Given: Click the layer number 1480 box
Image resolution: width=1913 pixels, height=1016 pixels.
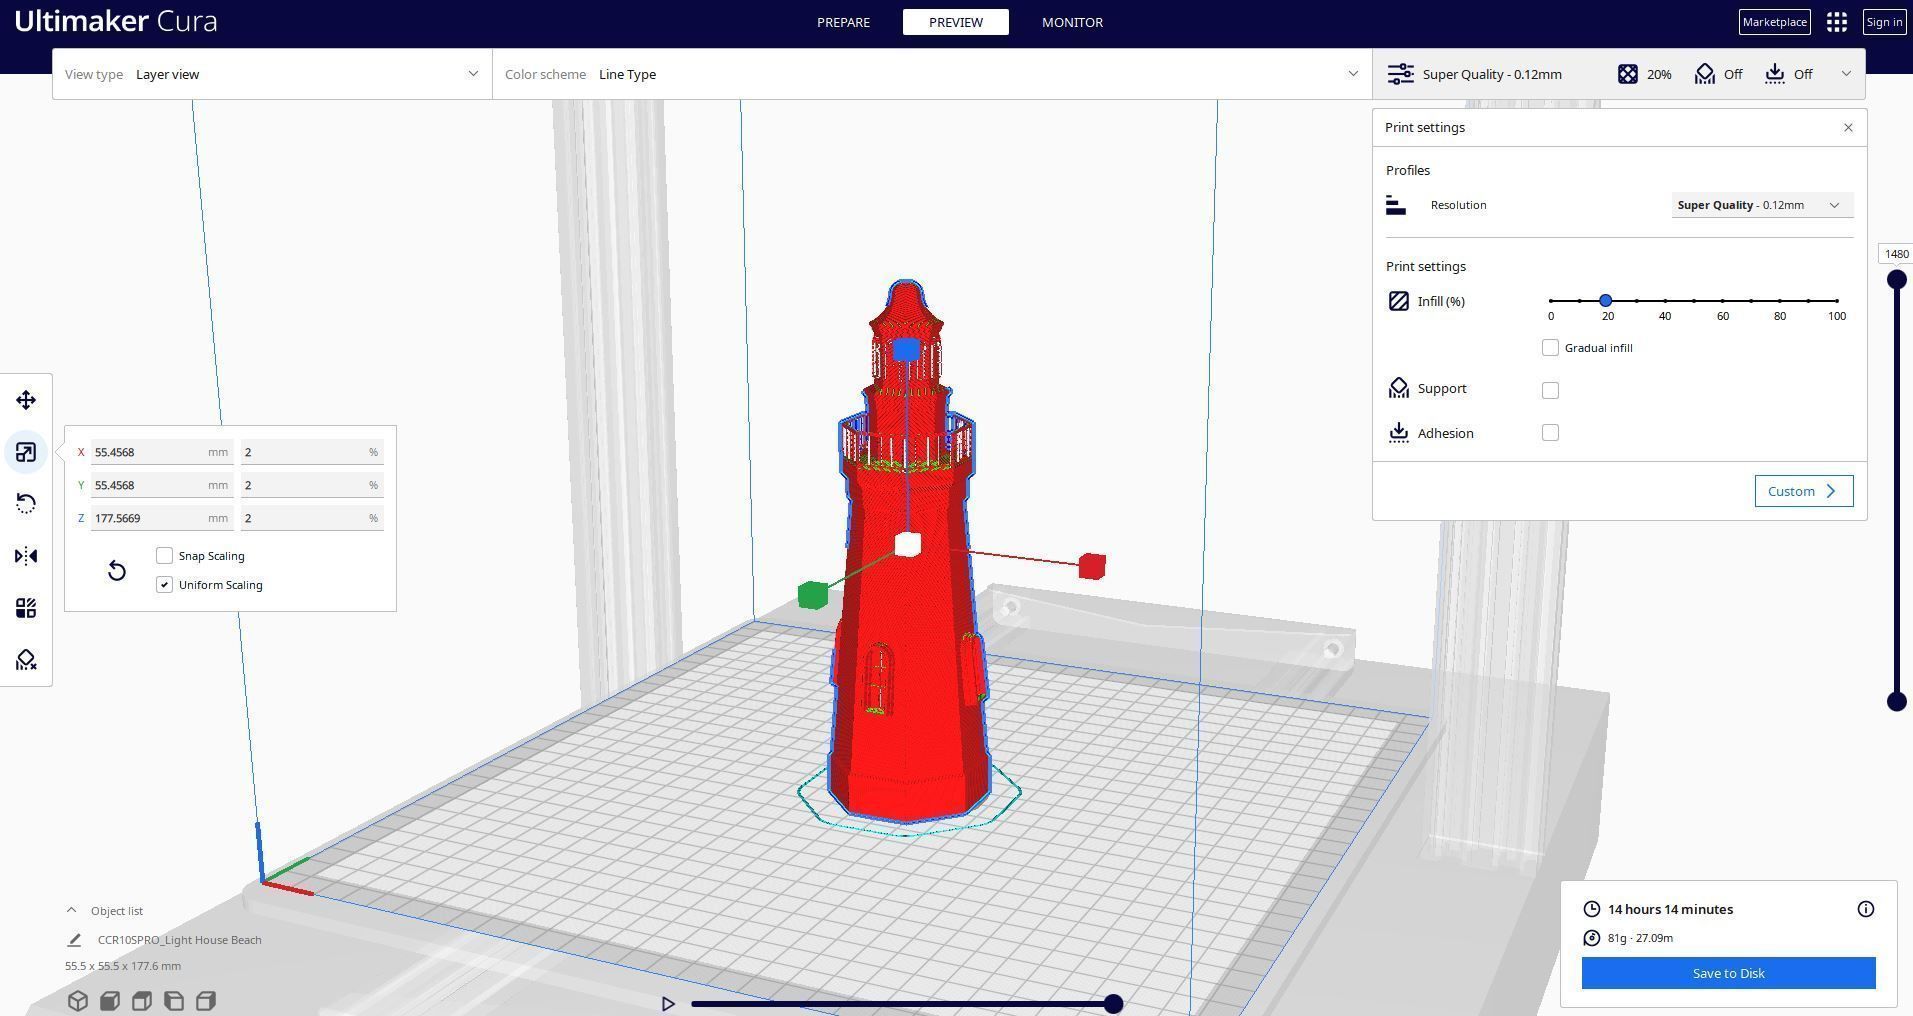Looking at the screenshot, I should [1896, 254].
